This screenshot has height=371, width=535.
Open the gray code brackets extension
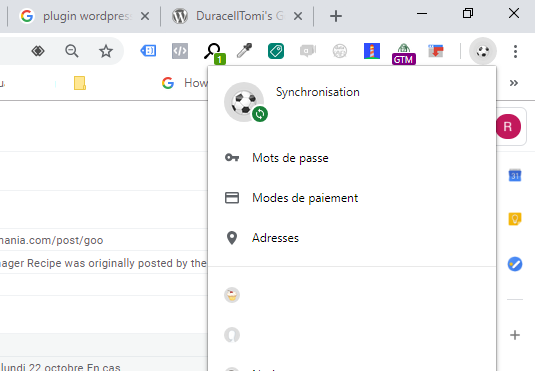click(180, 51)
